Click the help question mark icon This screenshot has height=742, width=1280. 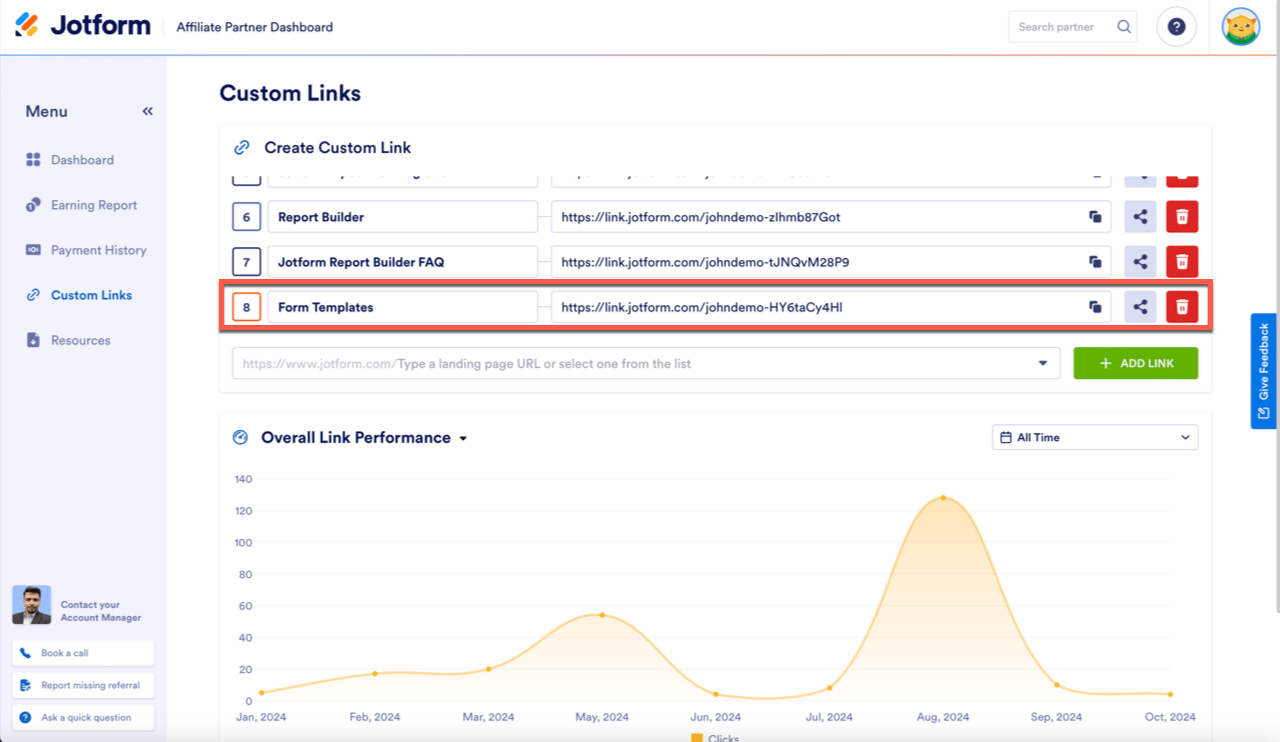click(x=1176, y=27)
